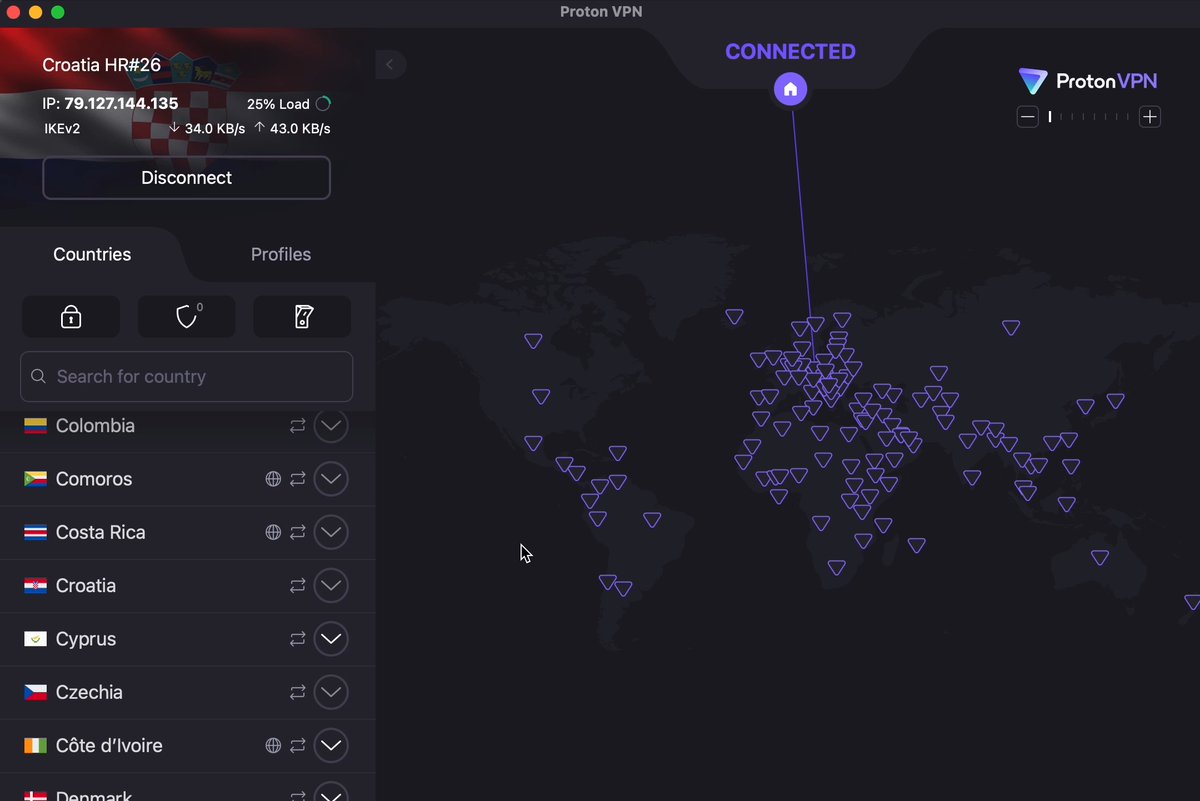Click the Czechia flag icon
Screen dimensions: 1200x801
(36, 692)
